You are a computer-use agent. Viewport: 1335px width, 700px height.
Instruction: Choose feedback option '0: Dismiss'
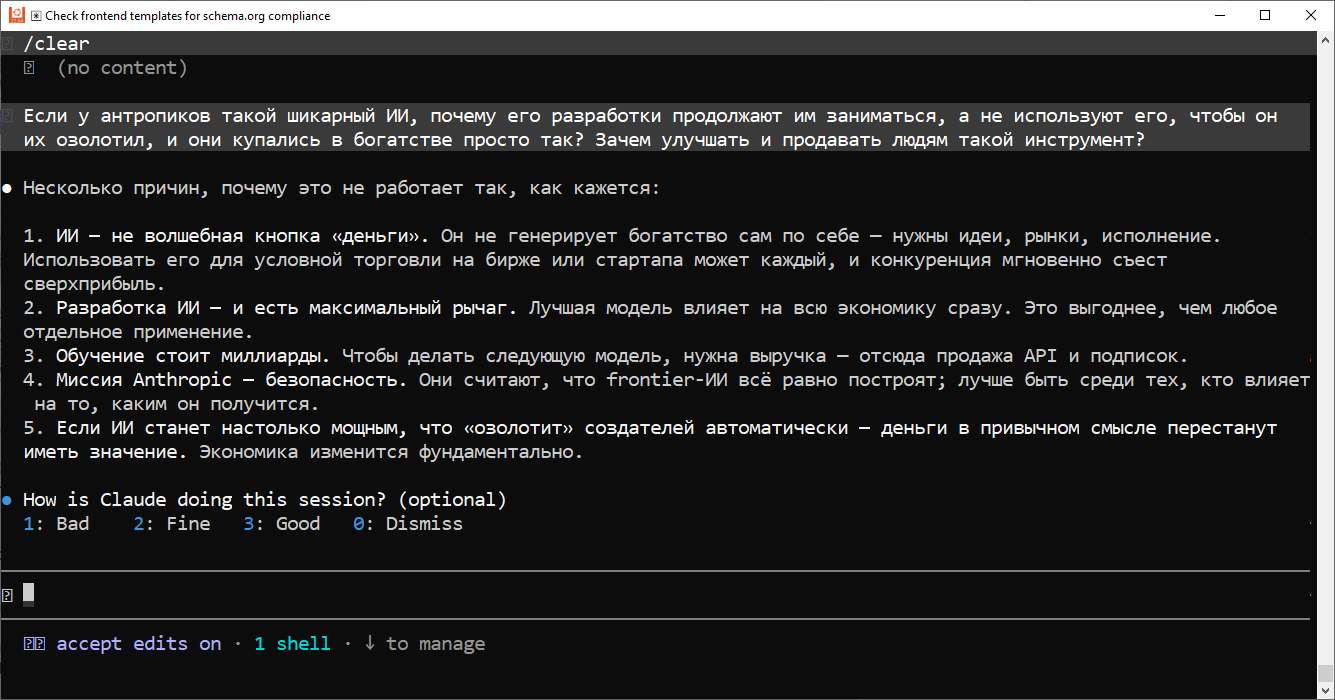tap(408, 524)
